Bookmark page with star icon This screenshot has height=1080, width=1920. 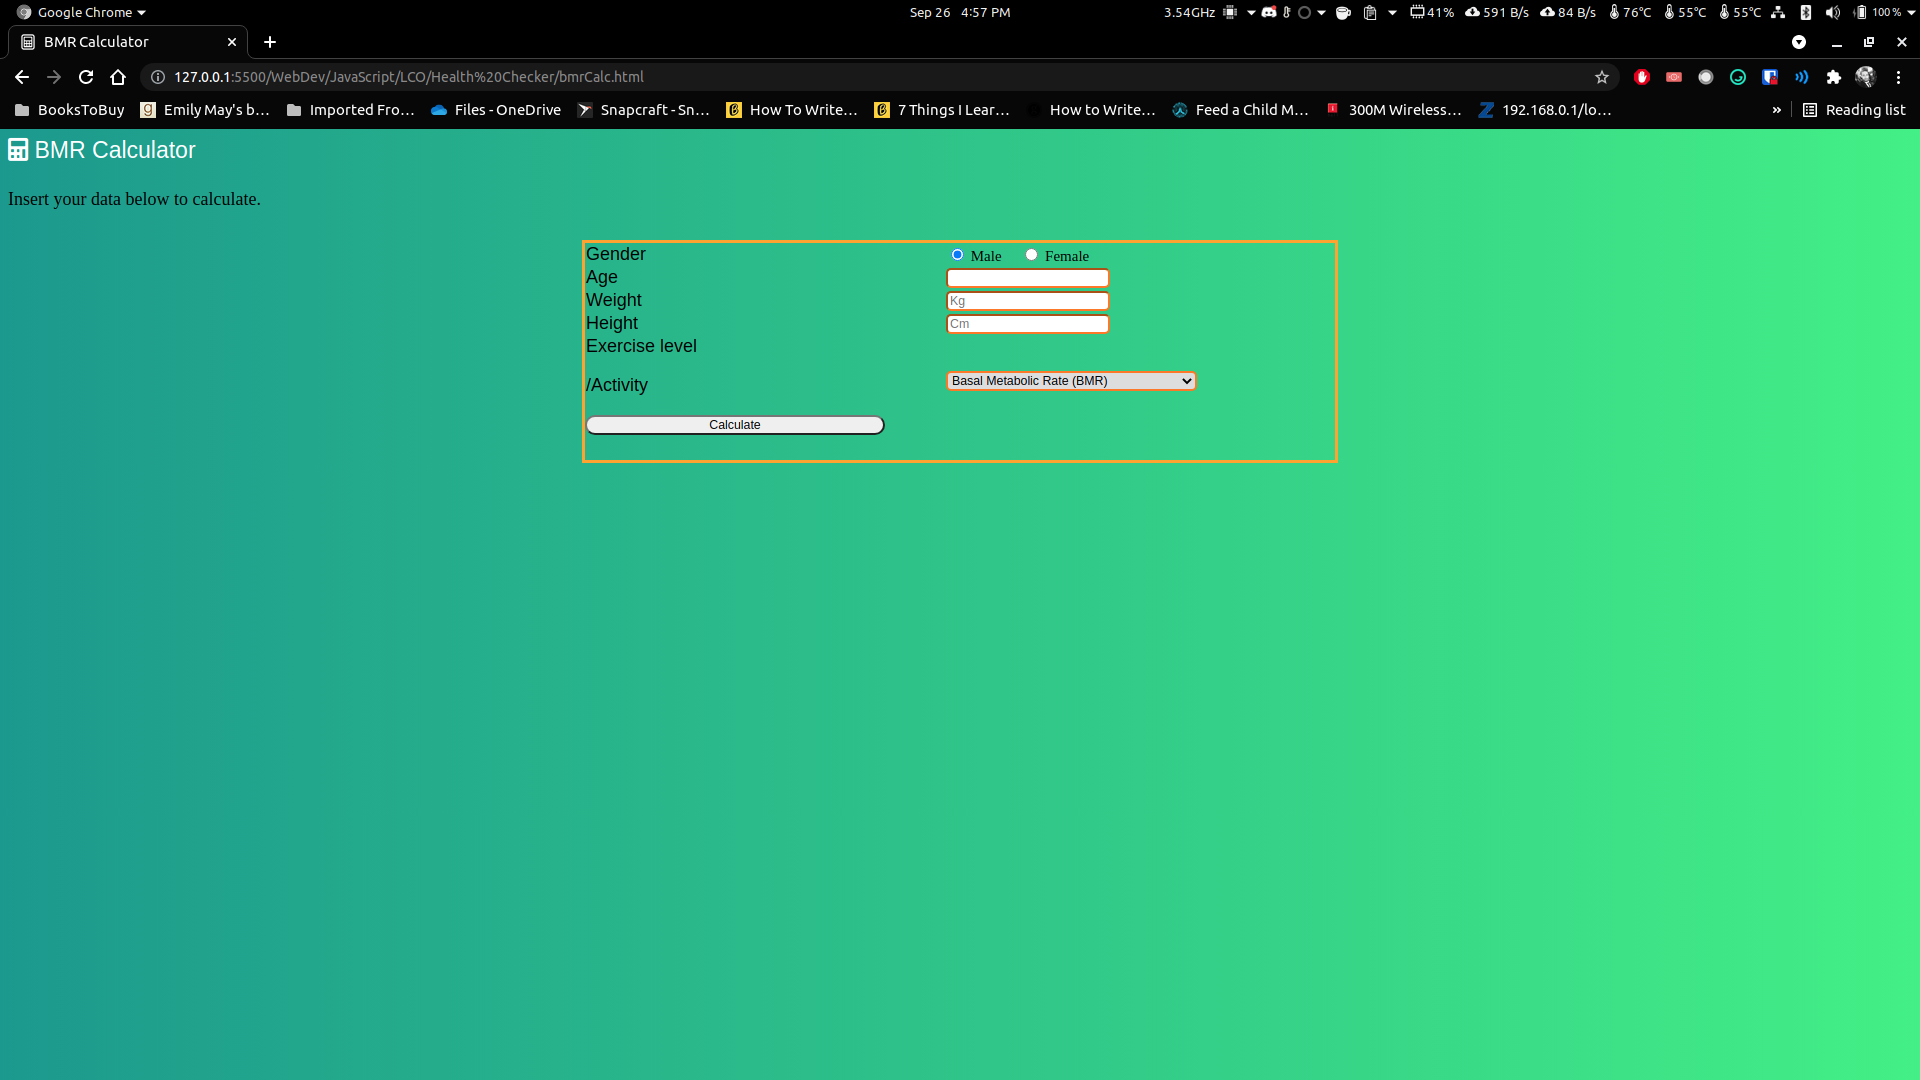[x=1602, y=77]
